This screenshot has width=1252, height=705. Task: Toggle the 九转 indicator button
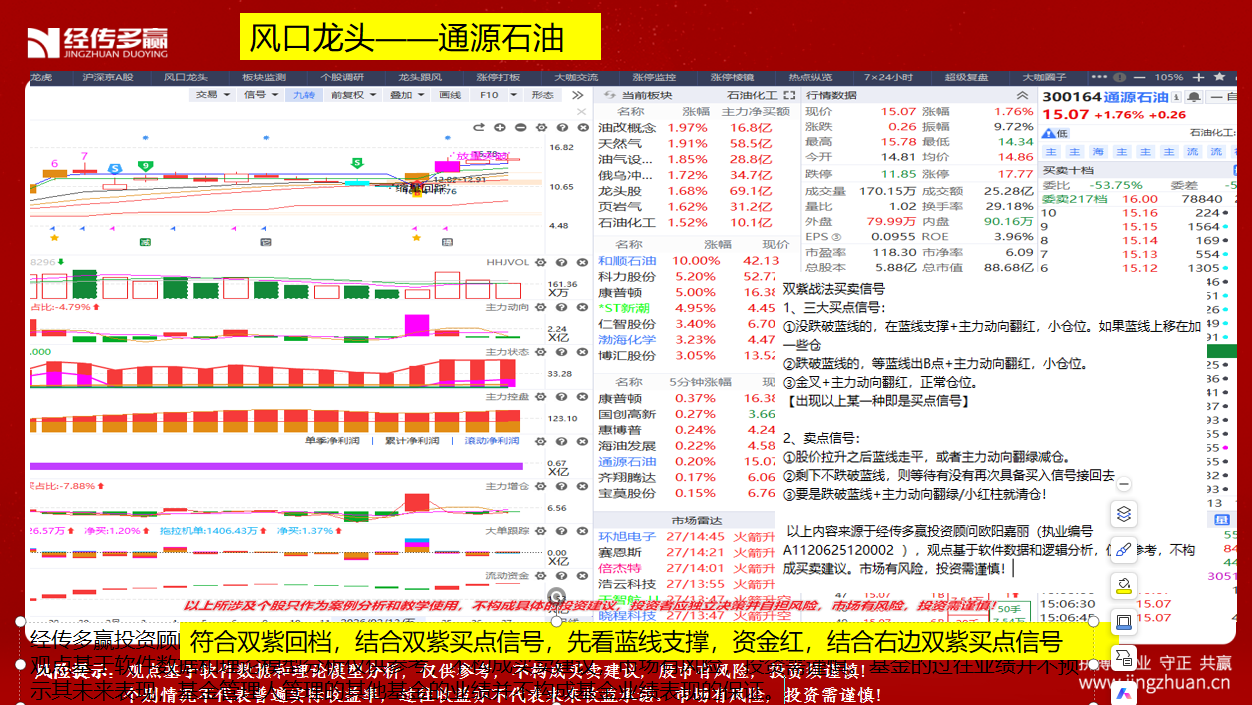click(303, 95)
